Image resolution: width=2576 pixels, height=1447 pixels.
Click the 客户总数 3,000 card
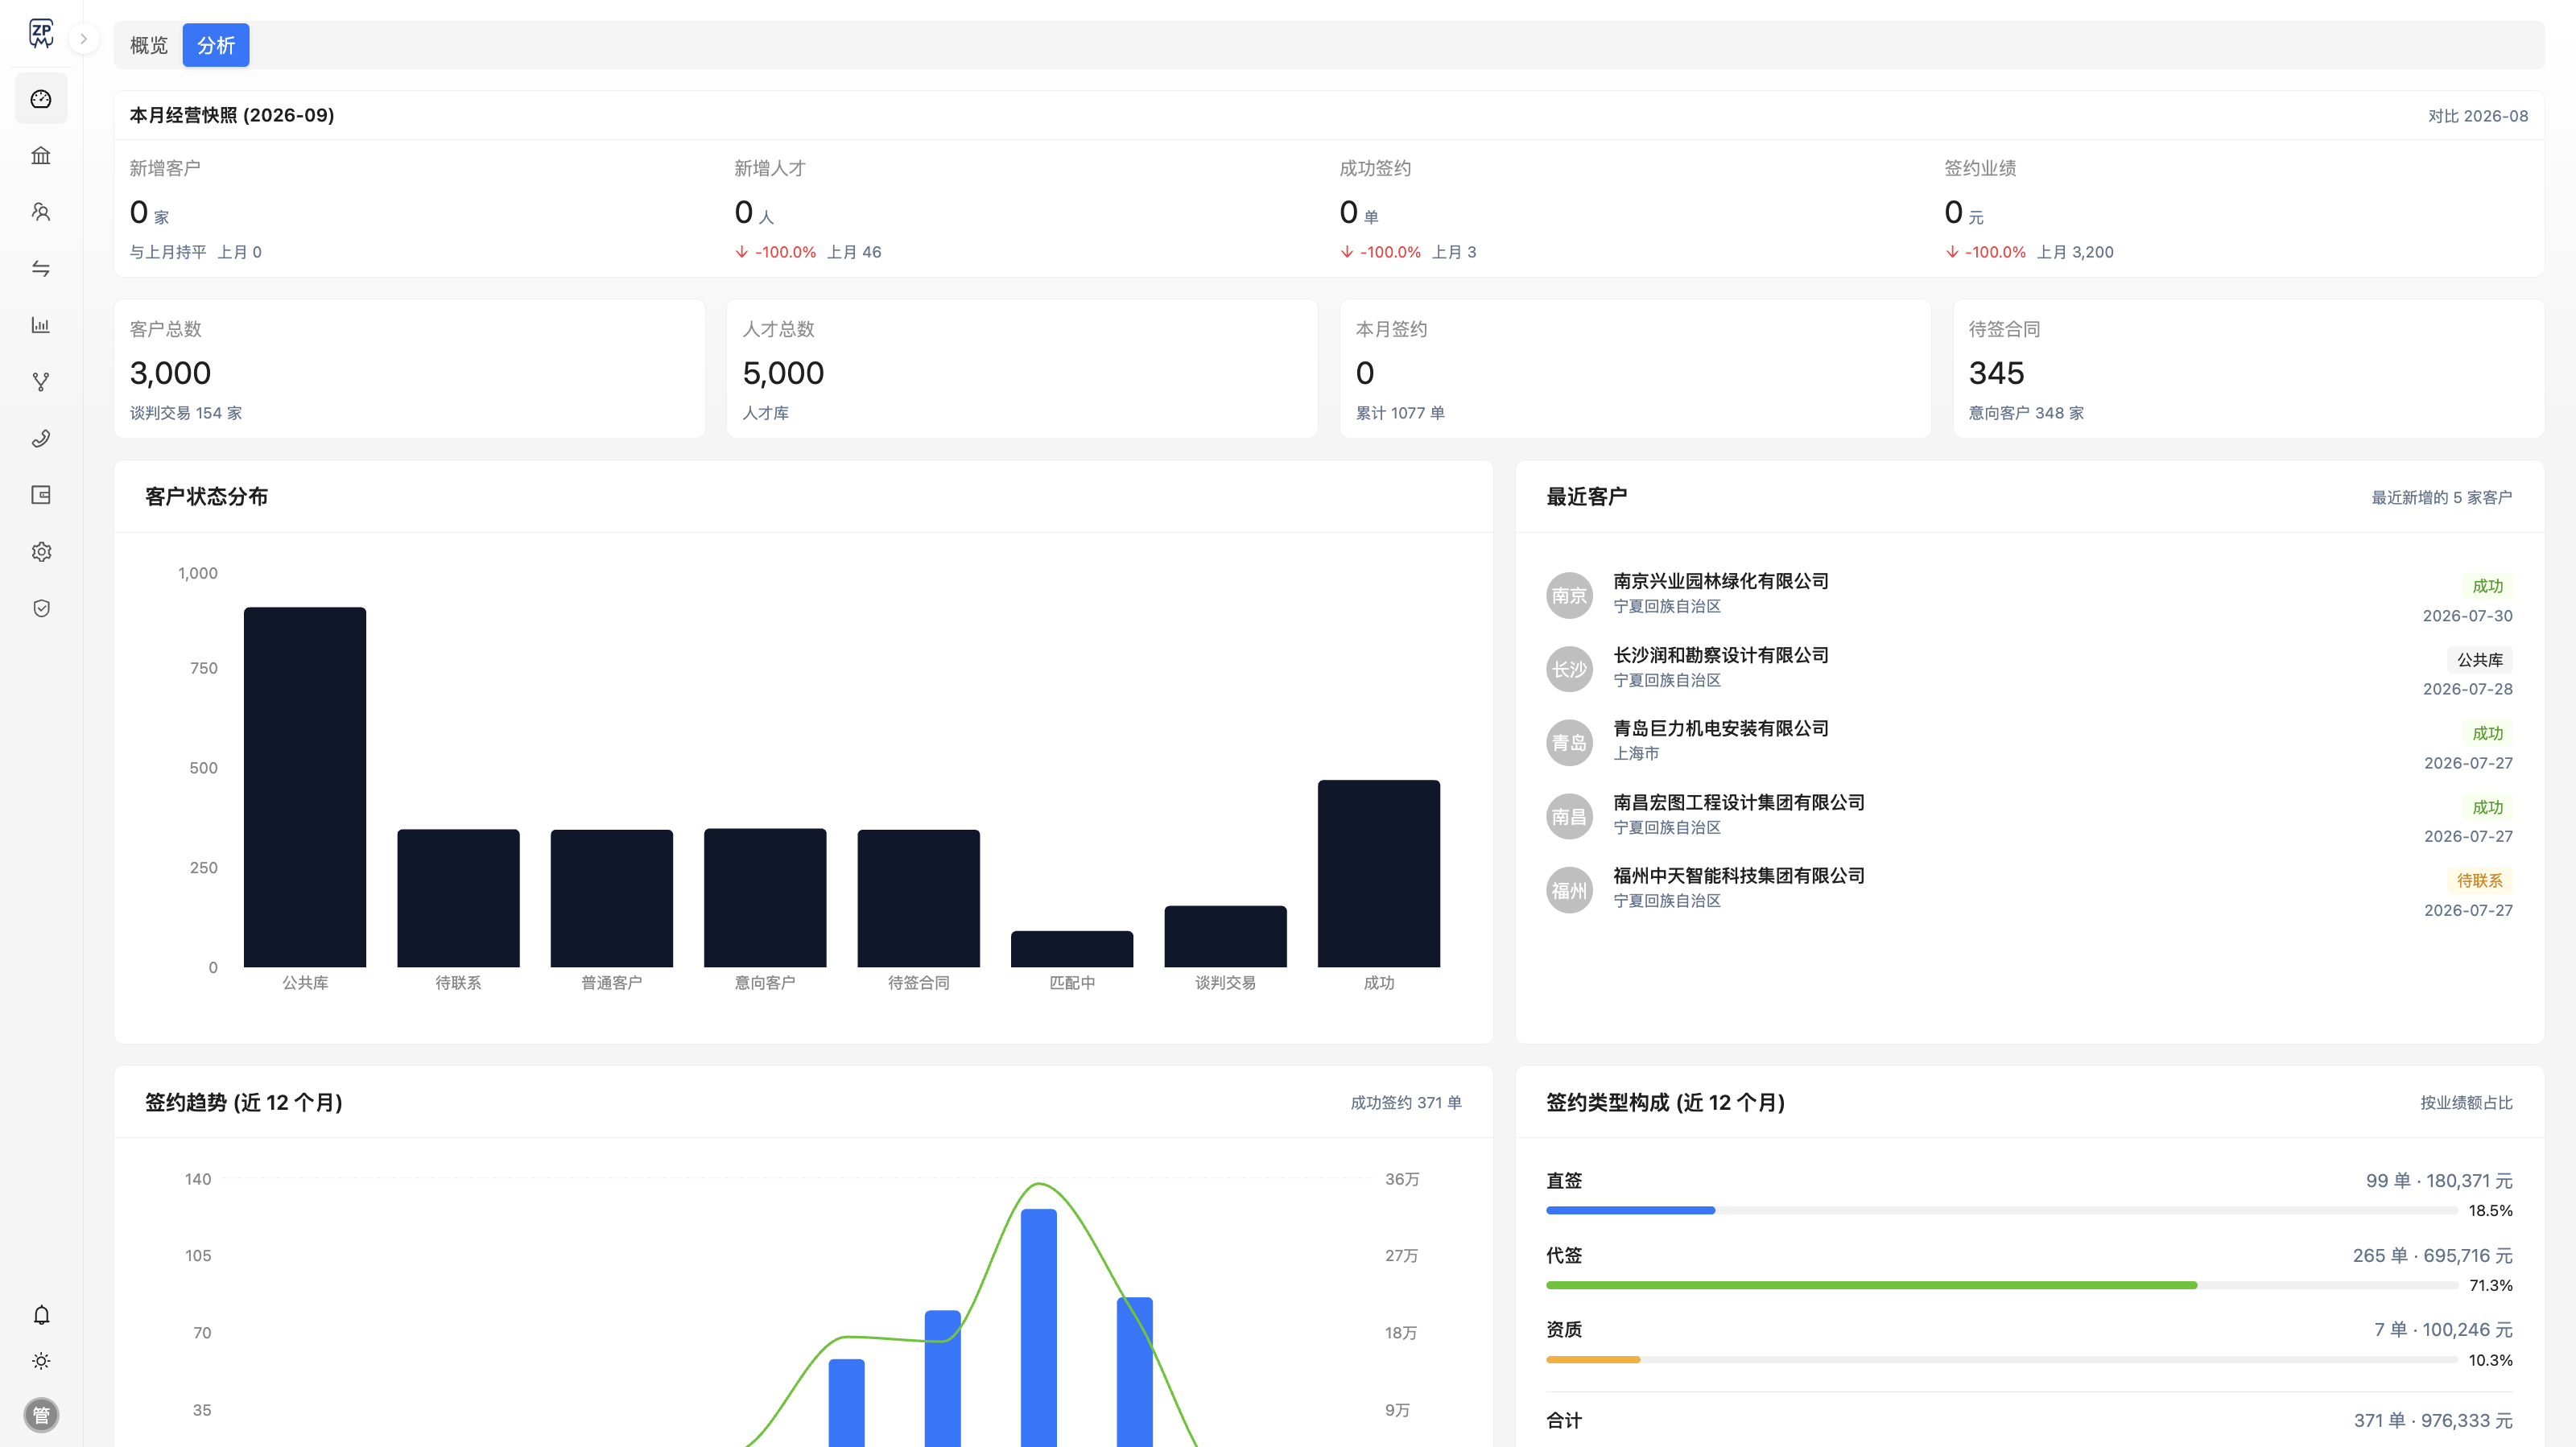click(410, 368)
